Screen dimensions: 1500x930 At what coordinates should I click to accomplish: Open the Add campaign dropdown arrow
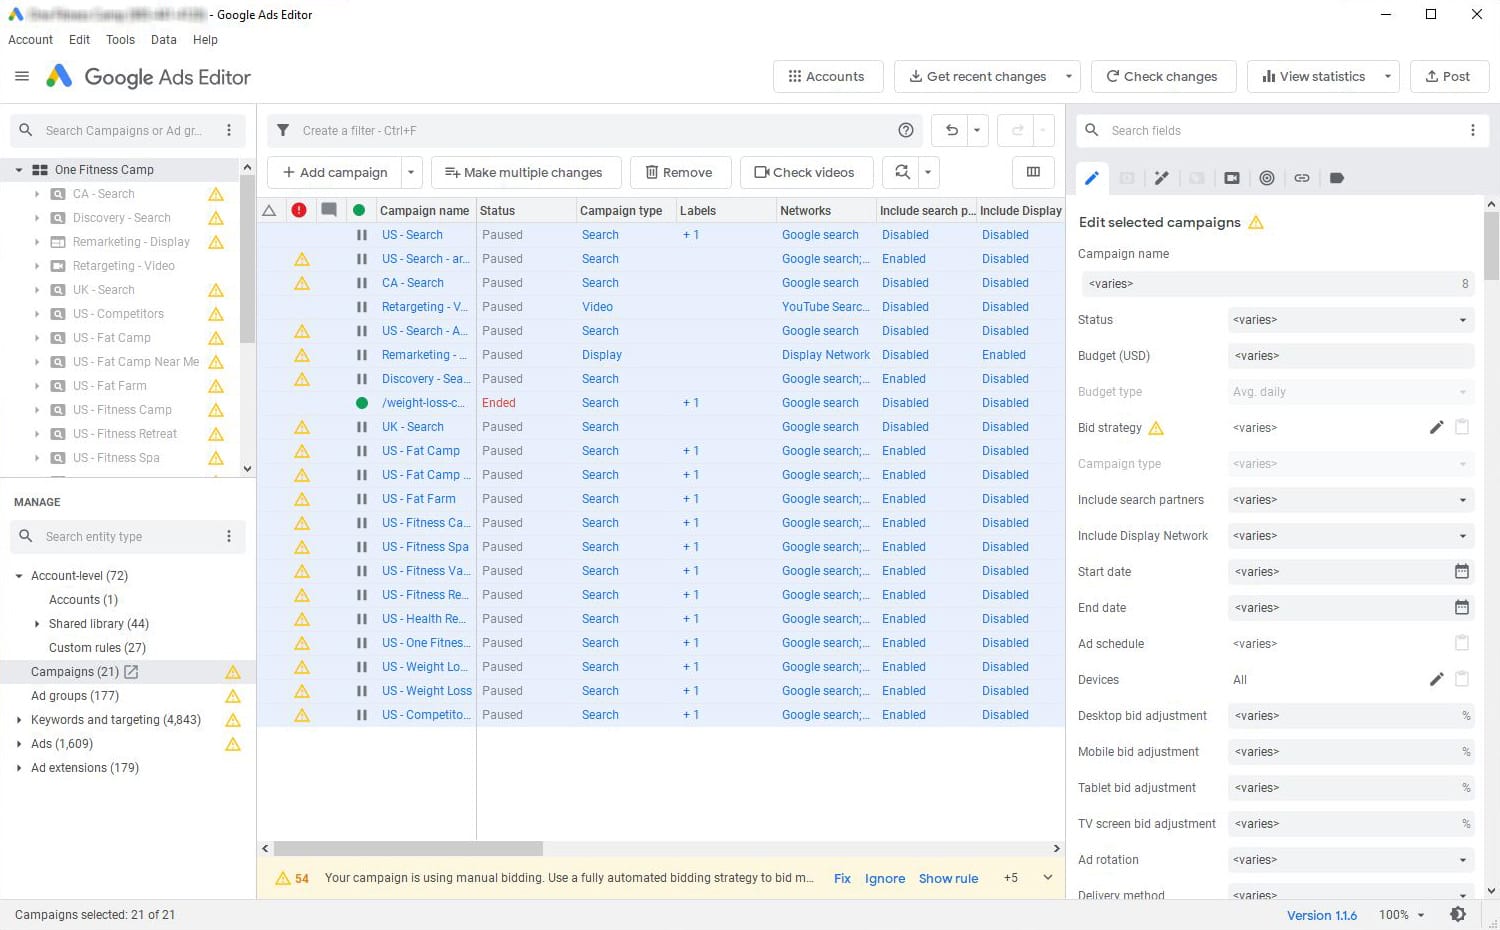[410, 172]
